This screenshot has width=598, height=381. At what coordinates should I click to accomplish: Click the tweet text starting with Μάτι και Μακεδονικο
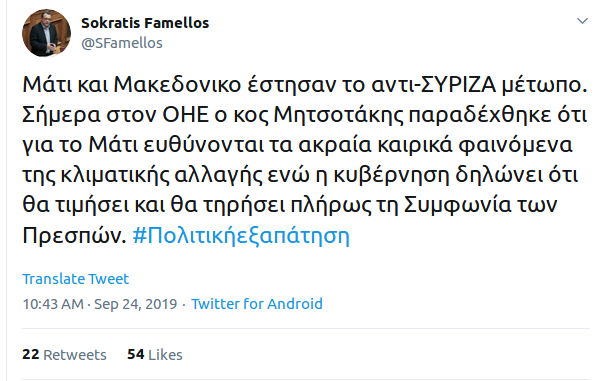(x=305, y=160)
